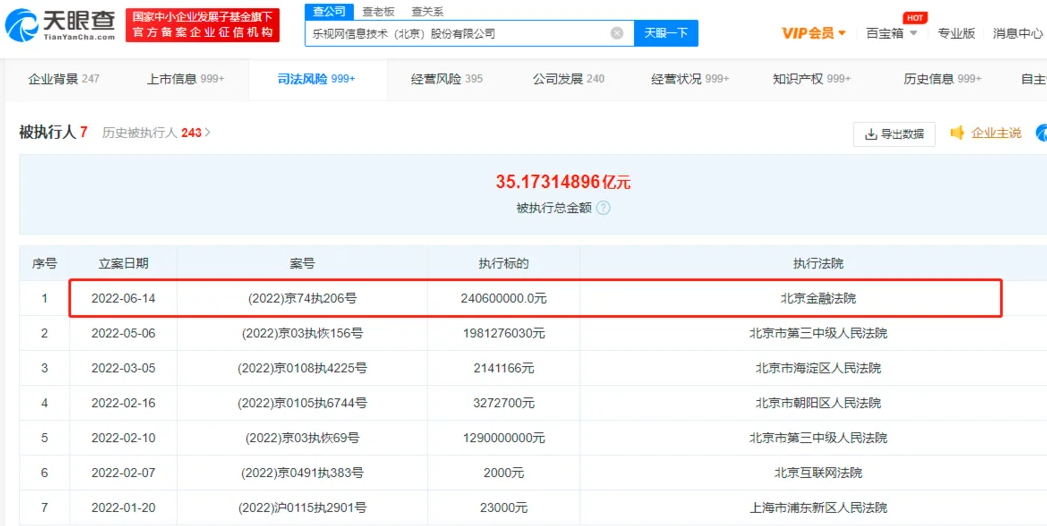This screenshot has width=1047, height=526.
Task: Click the blue icon right of 企业主说
Action: click(1041, 133)
